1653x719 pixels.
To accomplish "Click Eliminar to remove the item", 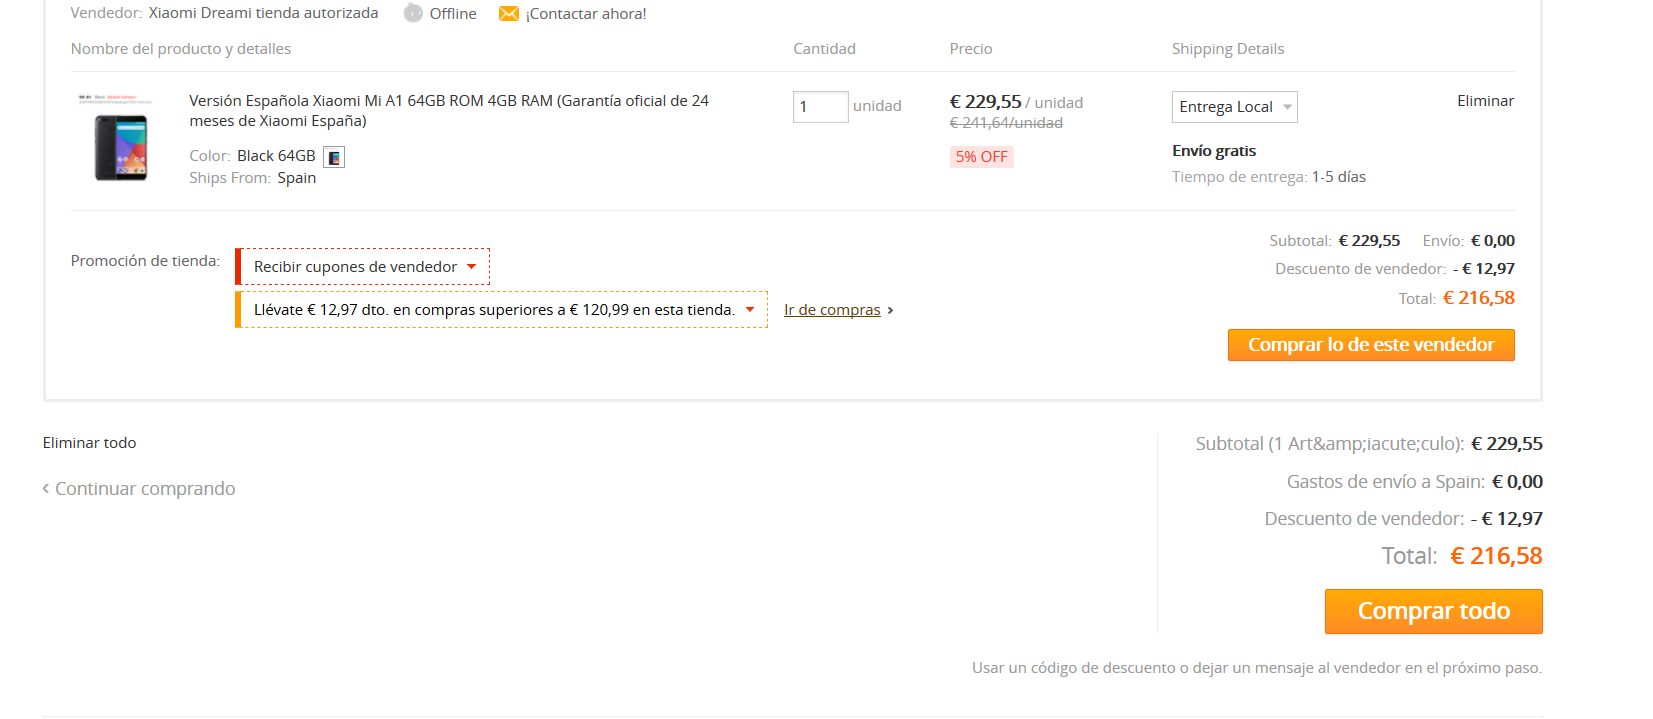I will [1485, 101].
